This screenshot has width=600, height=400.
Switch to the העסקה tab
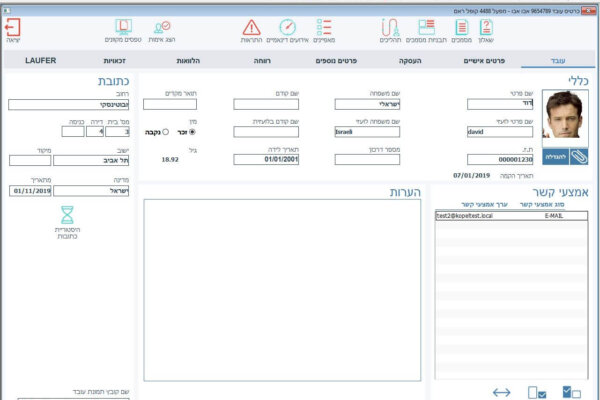click(410, 60)
